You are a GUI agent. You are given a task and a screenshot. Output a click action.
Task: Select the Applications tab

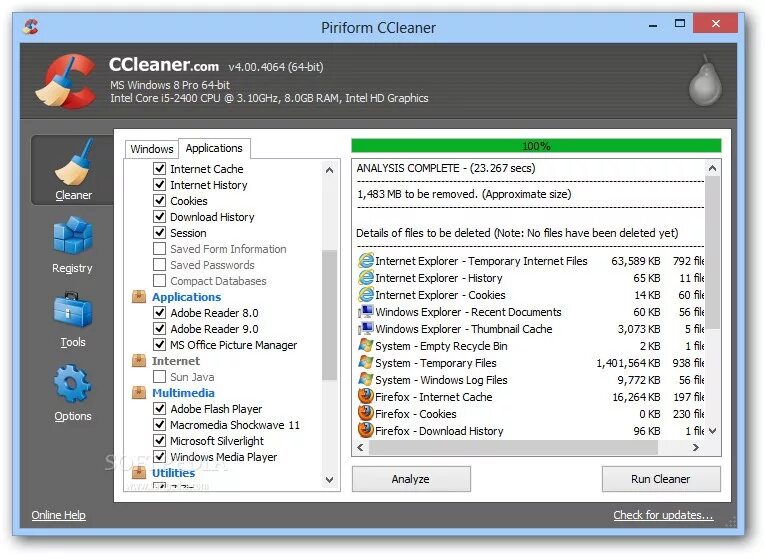214,148
